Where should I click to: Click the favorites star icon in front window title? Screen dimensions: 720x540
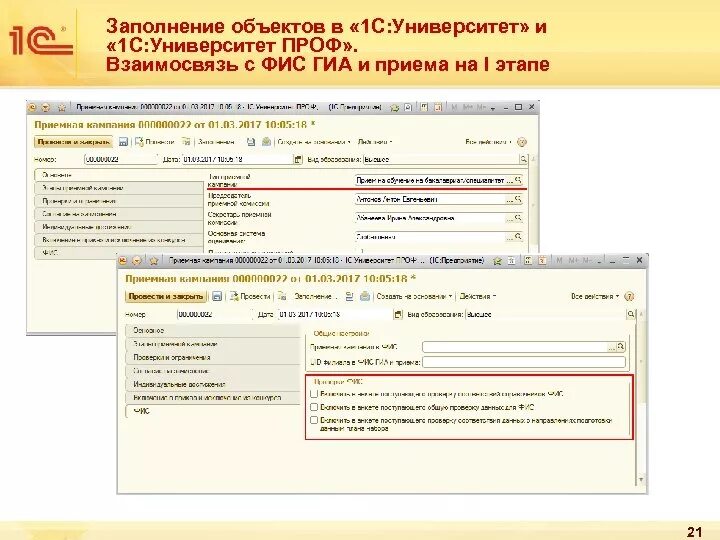coord(154,261)
